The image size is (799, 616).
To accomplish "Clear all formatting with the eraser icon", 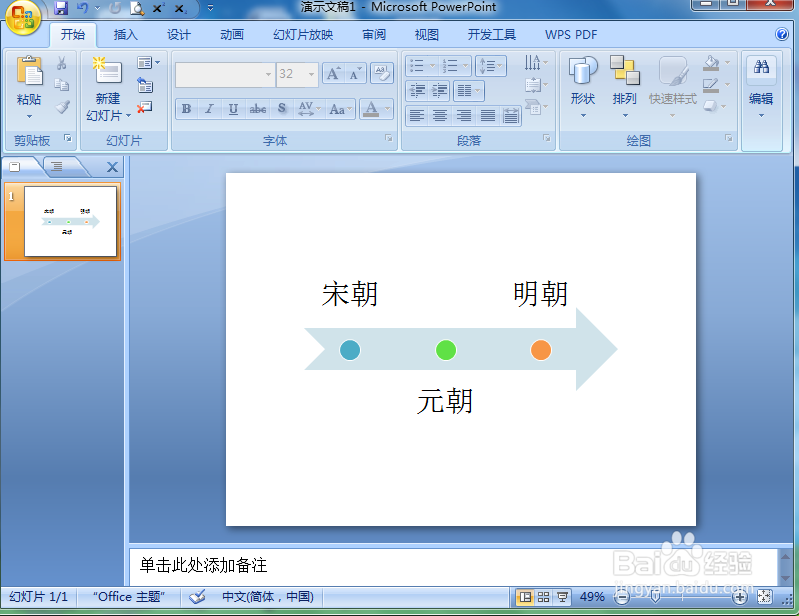I will [382, 73].
